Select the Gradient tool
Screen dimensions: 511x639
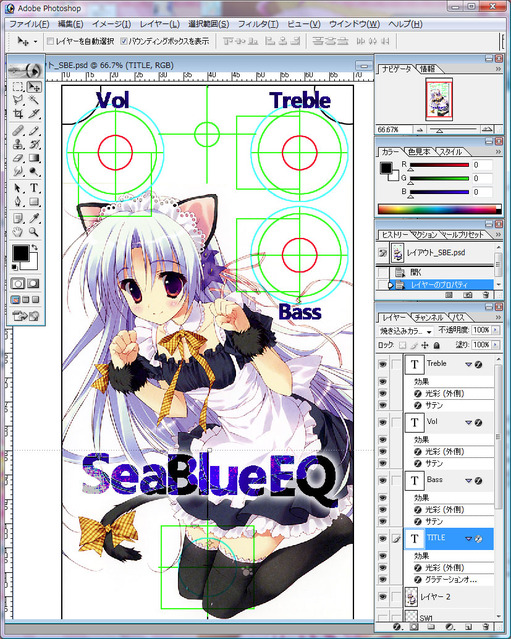(x=34, y=158)
